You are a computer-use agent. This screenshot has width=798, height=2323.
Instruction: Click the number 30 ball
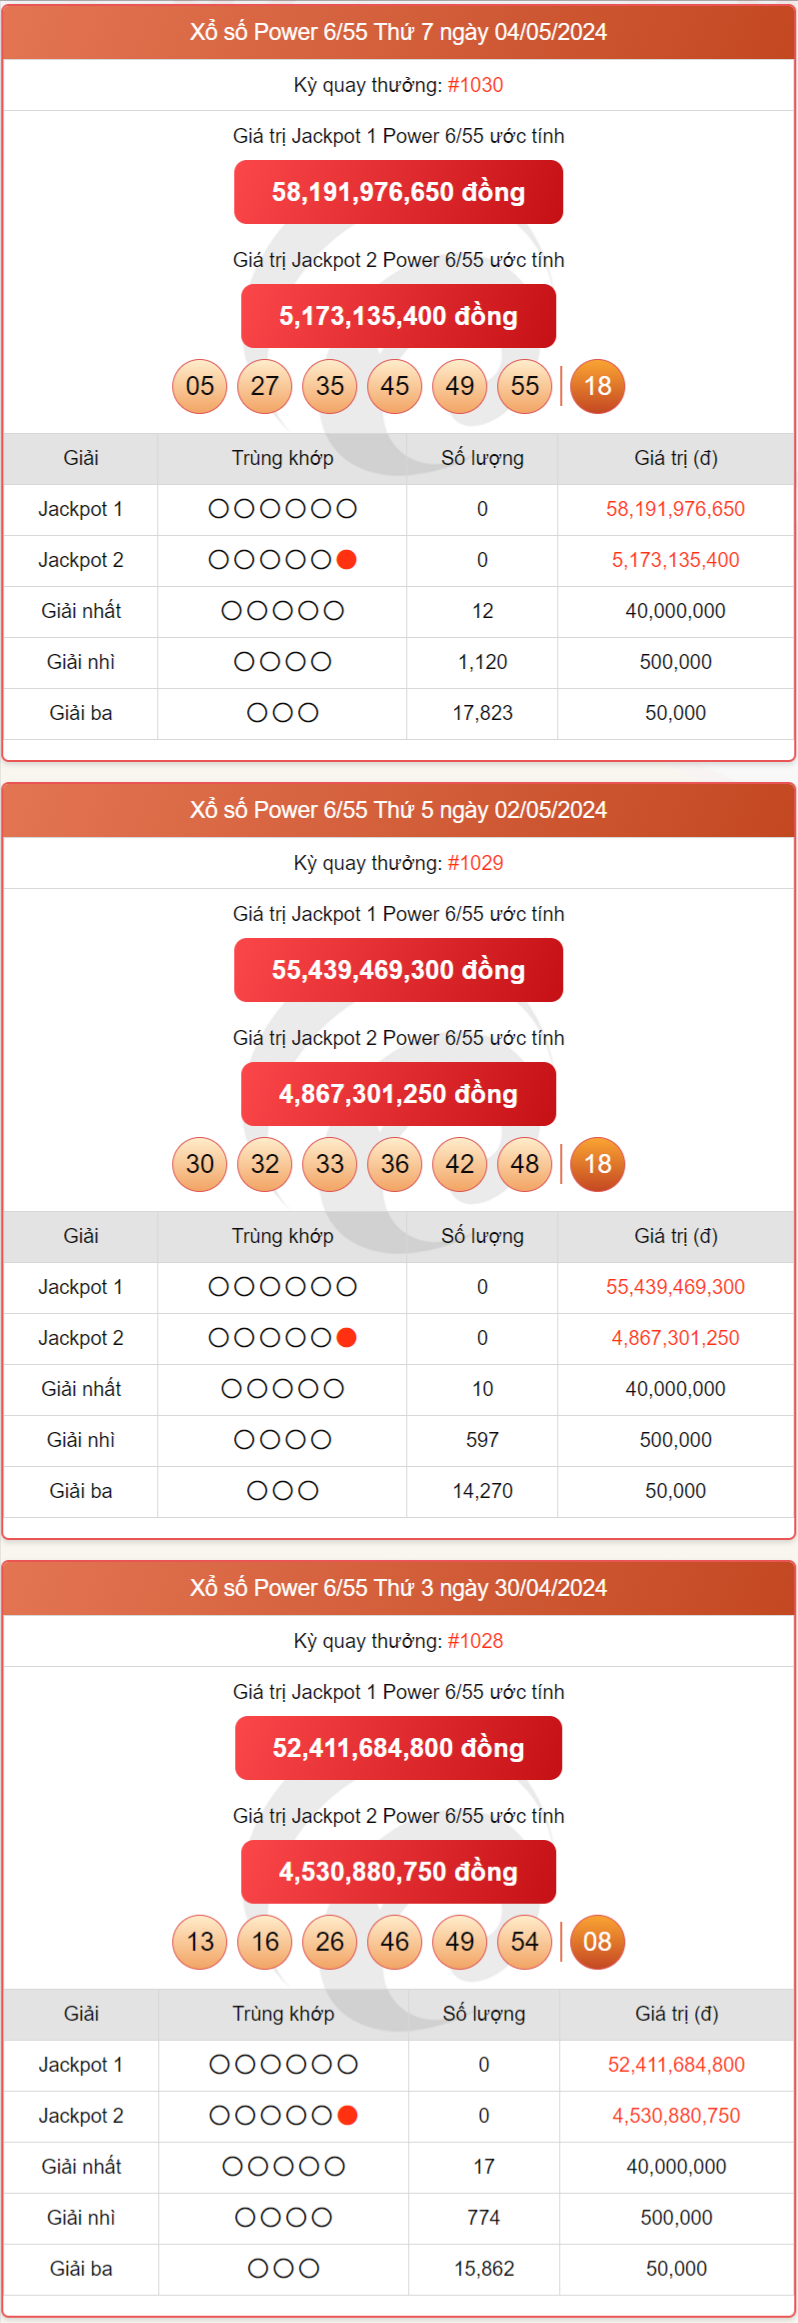[200, 1164]
